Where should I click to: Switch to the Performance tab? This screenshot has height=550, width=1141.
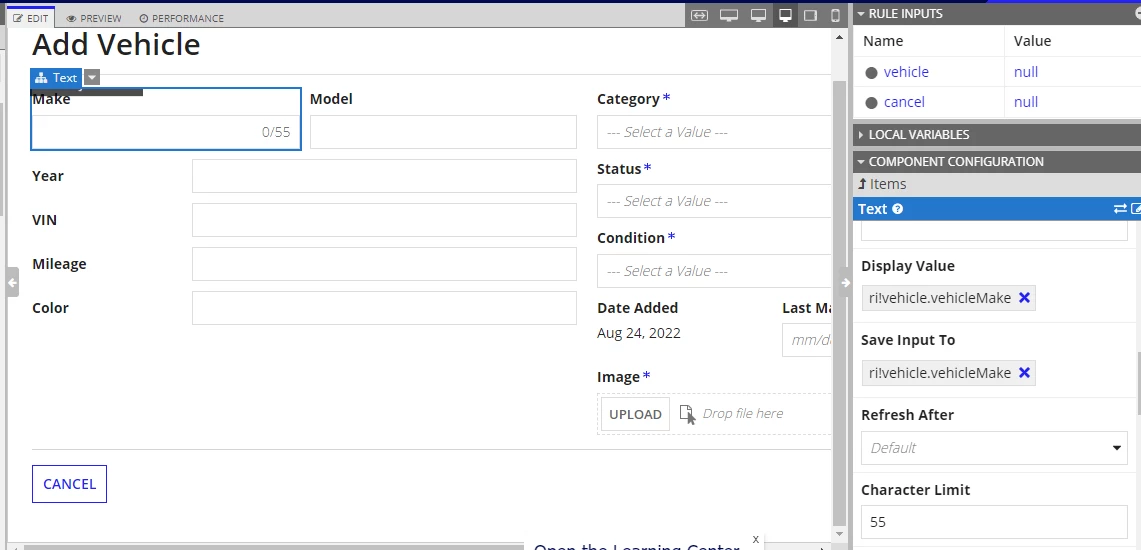point(181,17)
